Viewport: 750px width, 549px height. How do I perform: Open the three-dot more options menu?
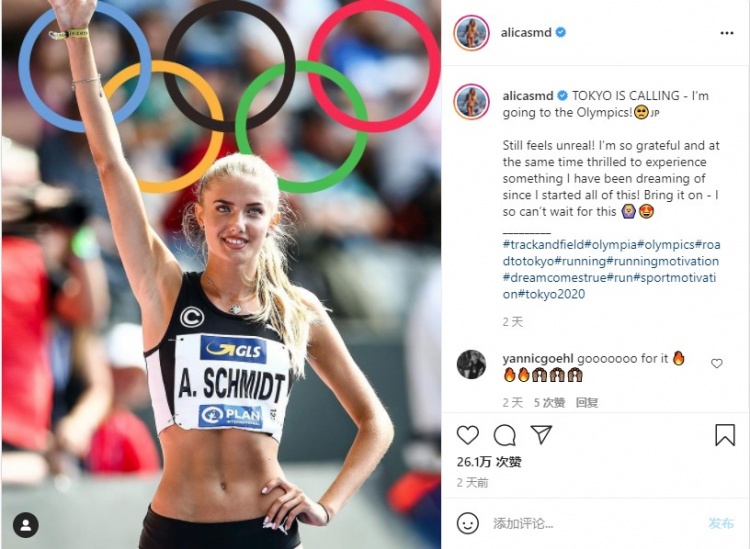[x=727, y=33]
